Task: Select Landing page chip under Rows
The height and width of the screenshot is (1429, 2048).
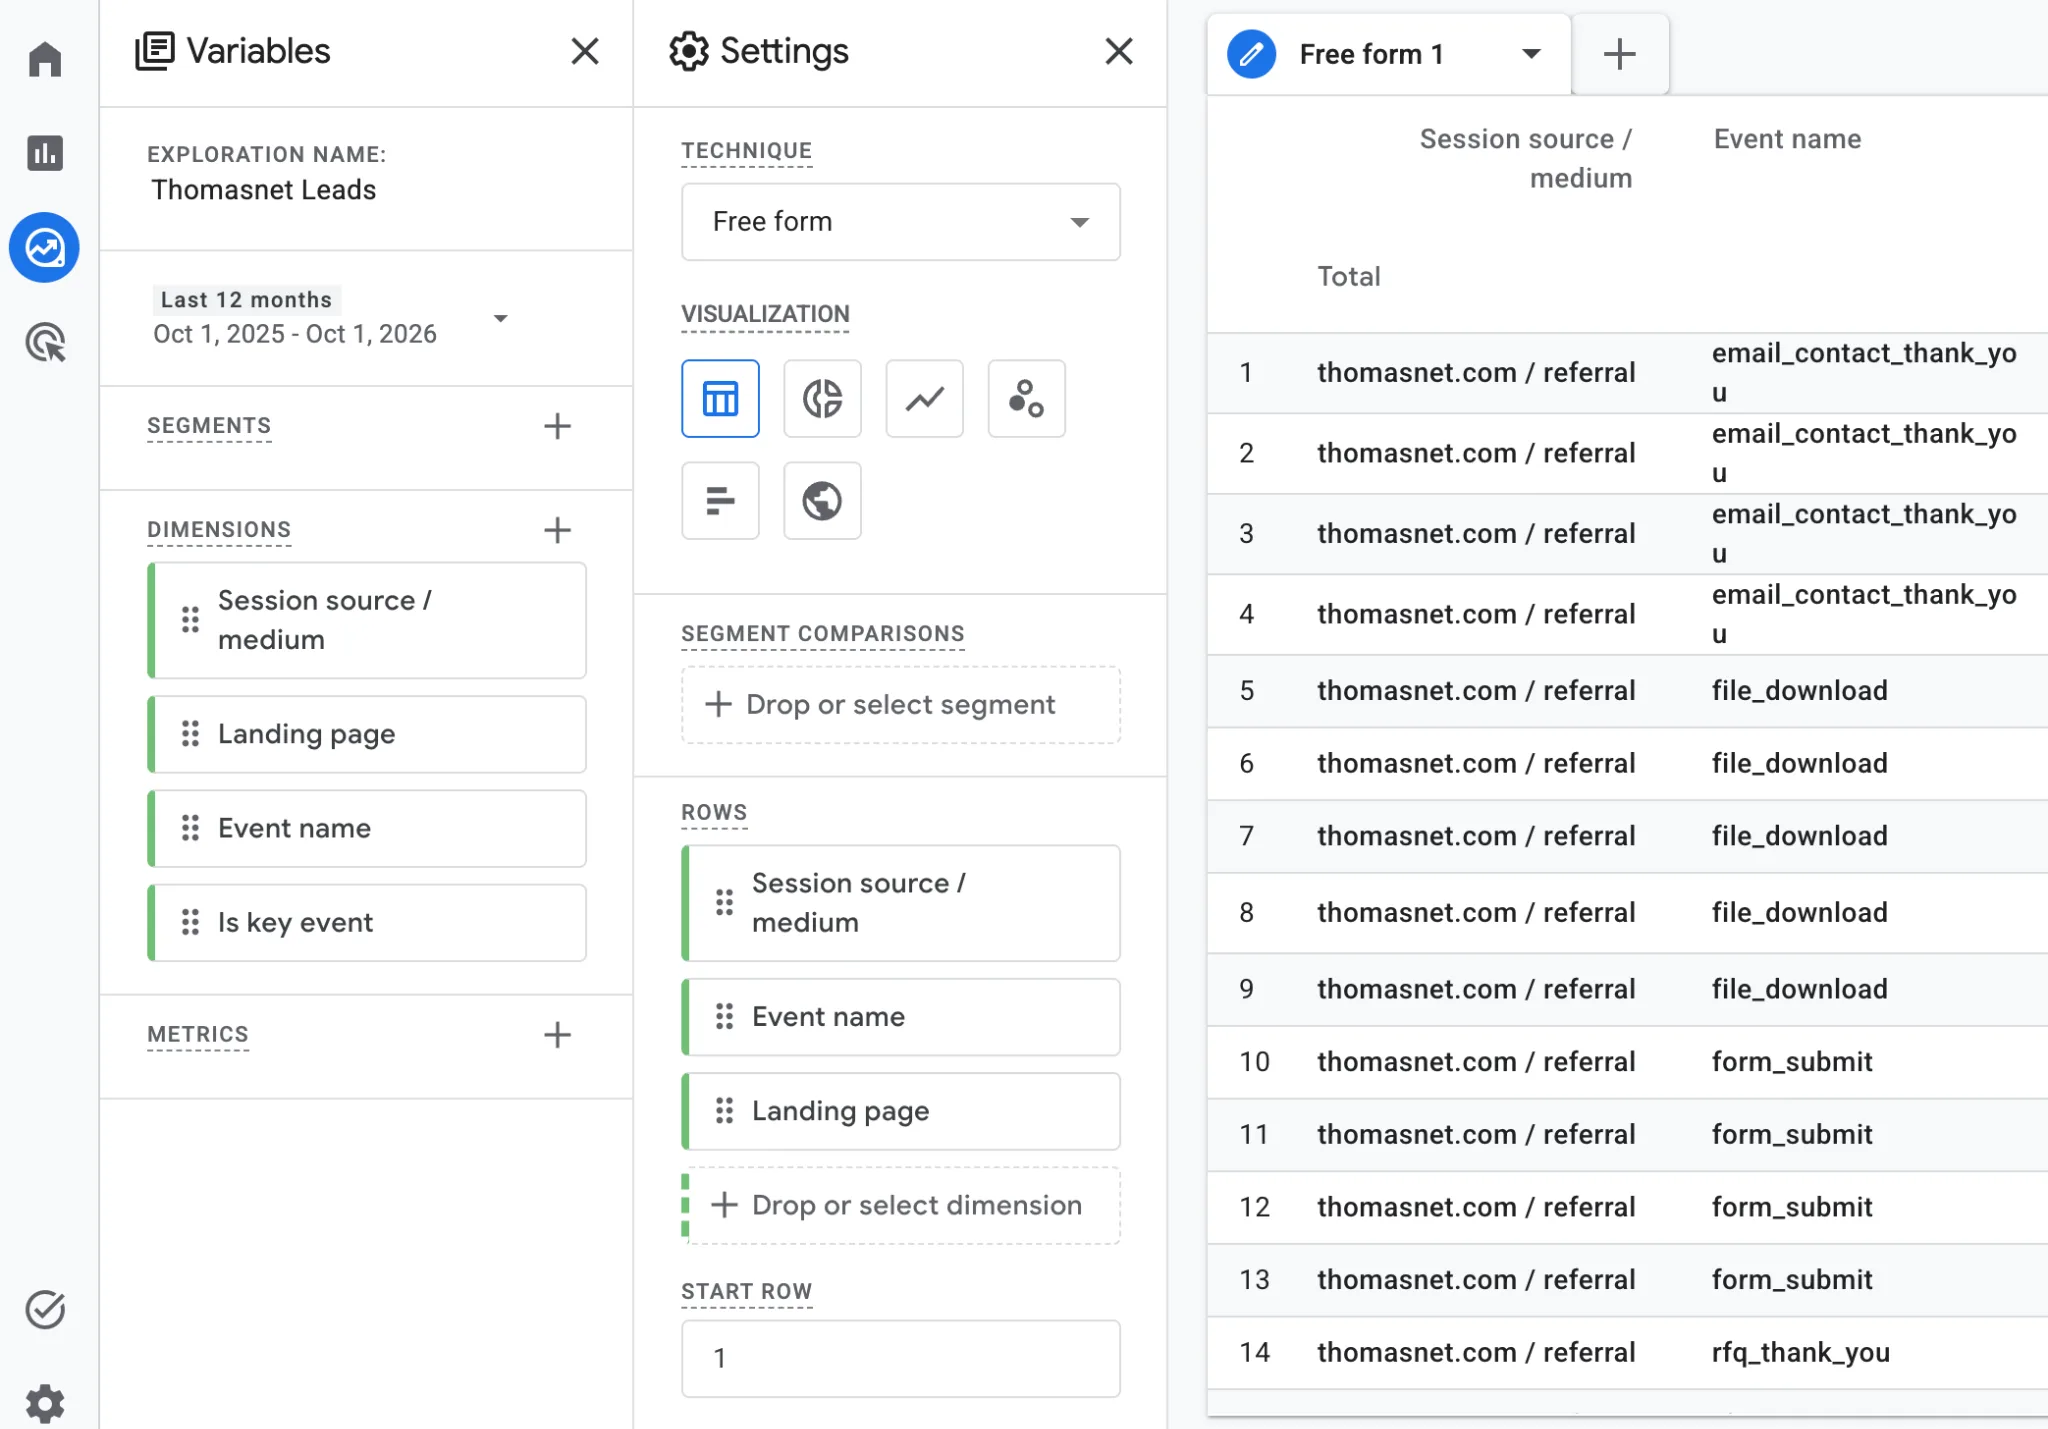Action: [x=900, y=1112]
